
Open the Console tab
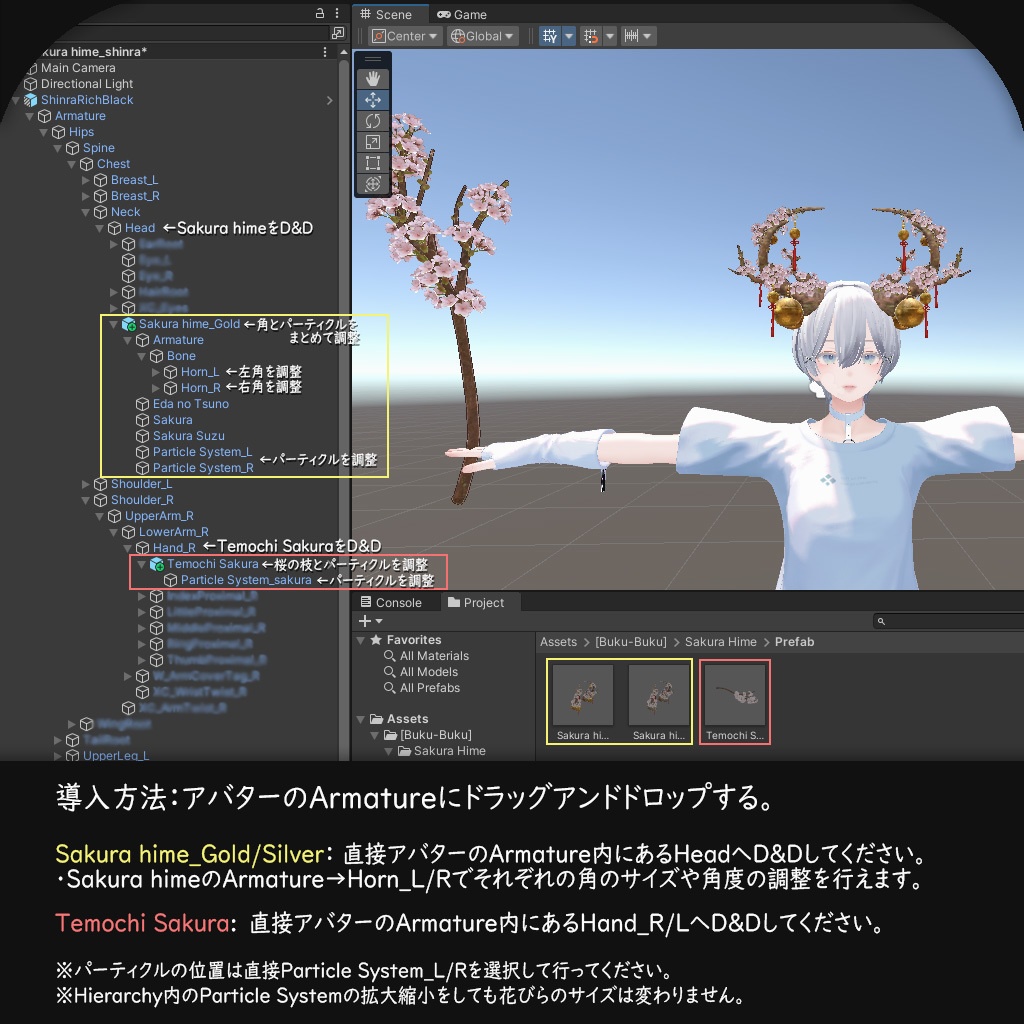click(x=397, y=602)
